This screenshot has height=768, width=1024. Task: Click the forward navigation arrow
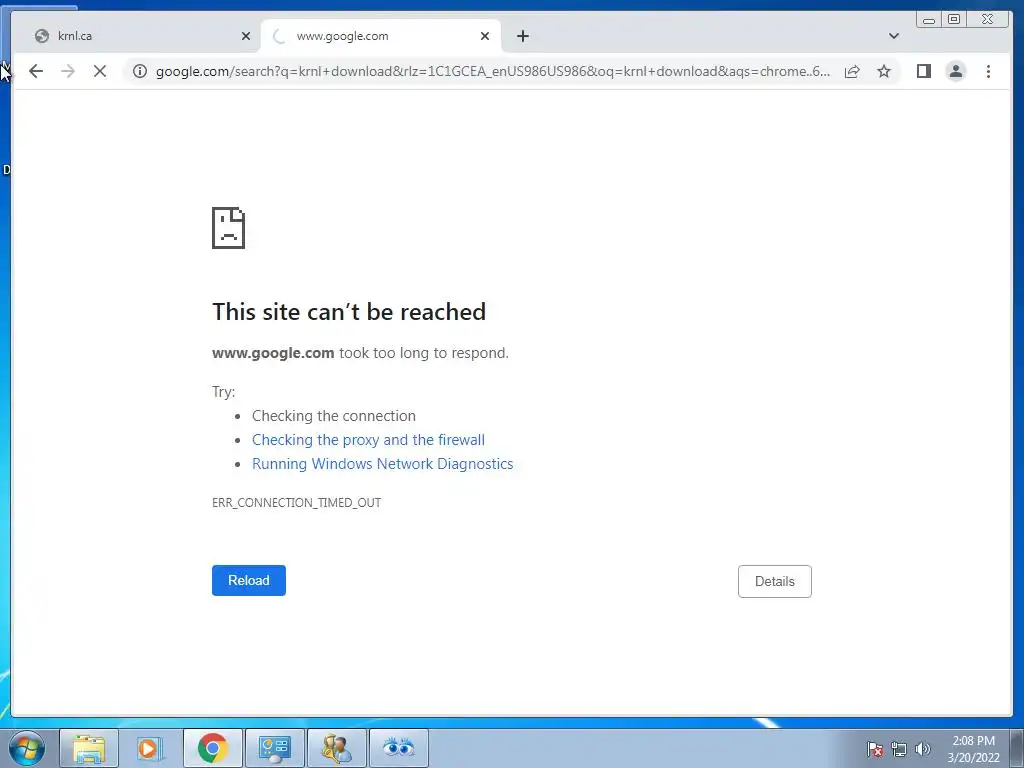pos(68,71)
